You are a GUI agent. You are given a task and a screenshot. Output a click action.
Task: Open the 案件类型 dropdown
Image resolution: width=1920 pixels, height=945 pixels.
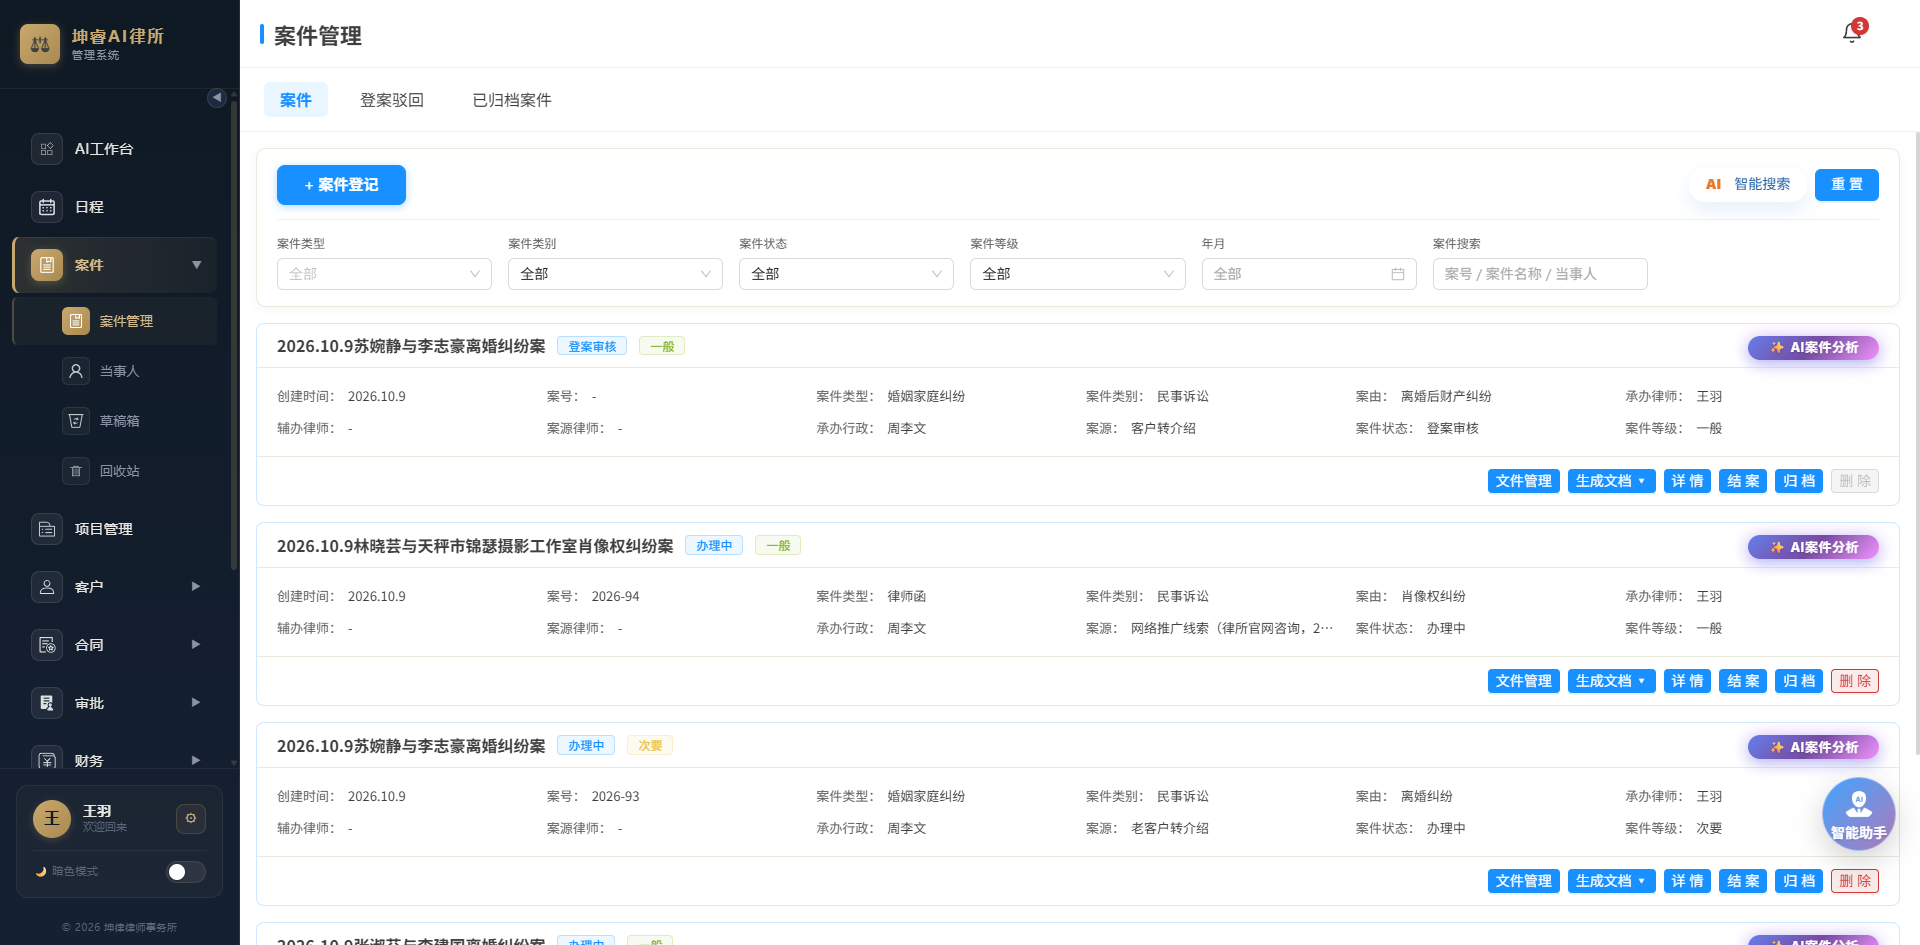pyautogui.click(x=384, y=274)
